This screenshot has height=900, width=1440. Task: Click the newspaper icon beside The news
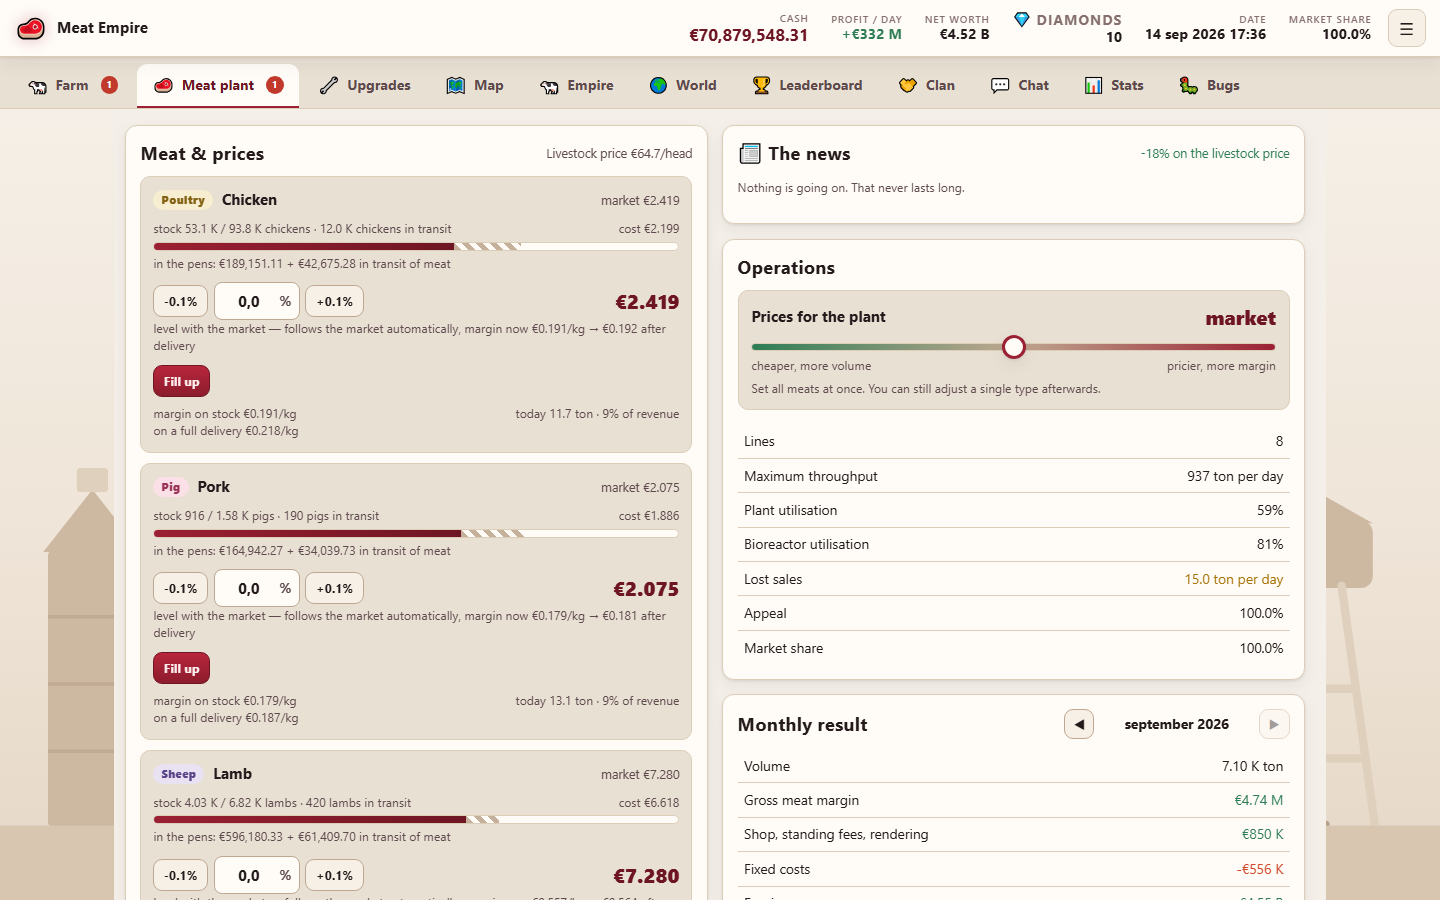[750, 153]
